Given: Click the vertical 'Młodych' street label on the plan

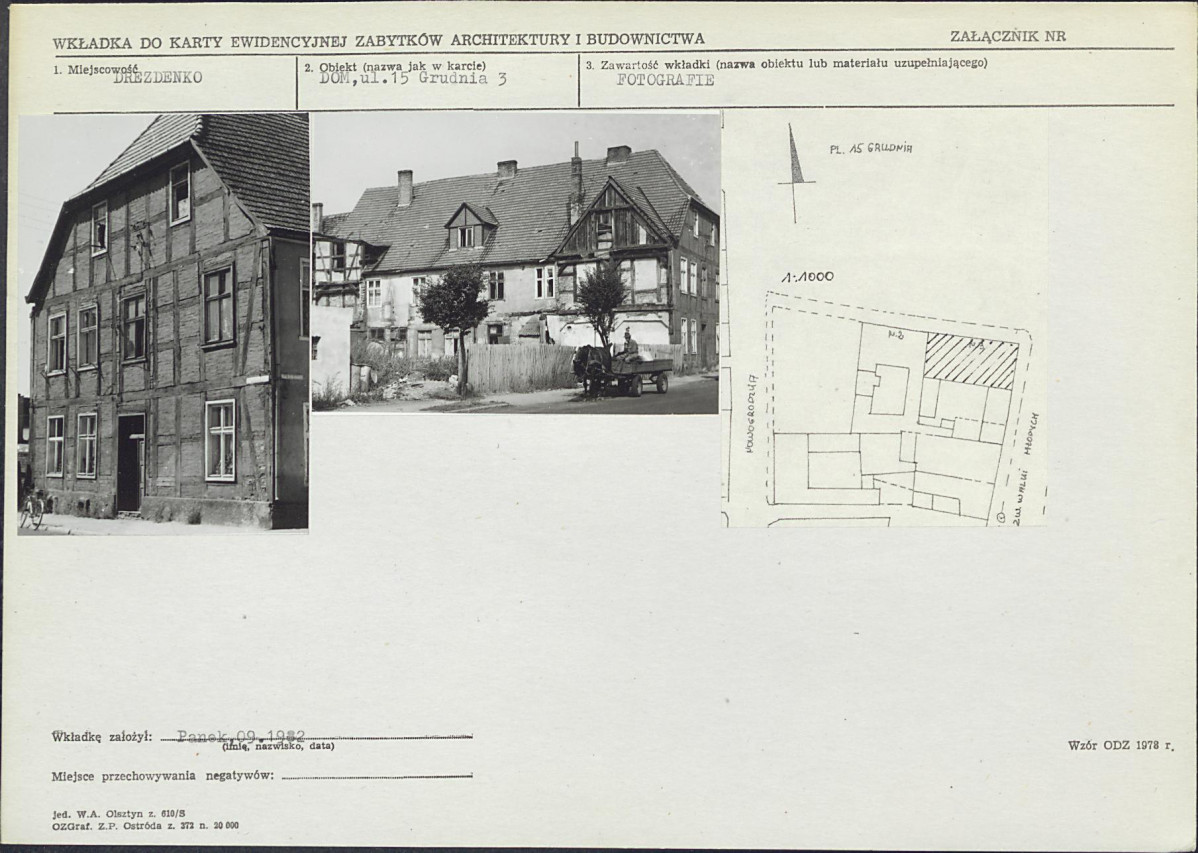Looking at the screenshot, I should pyautogui.click(x=1032, y=433).
